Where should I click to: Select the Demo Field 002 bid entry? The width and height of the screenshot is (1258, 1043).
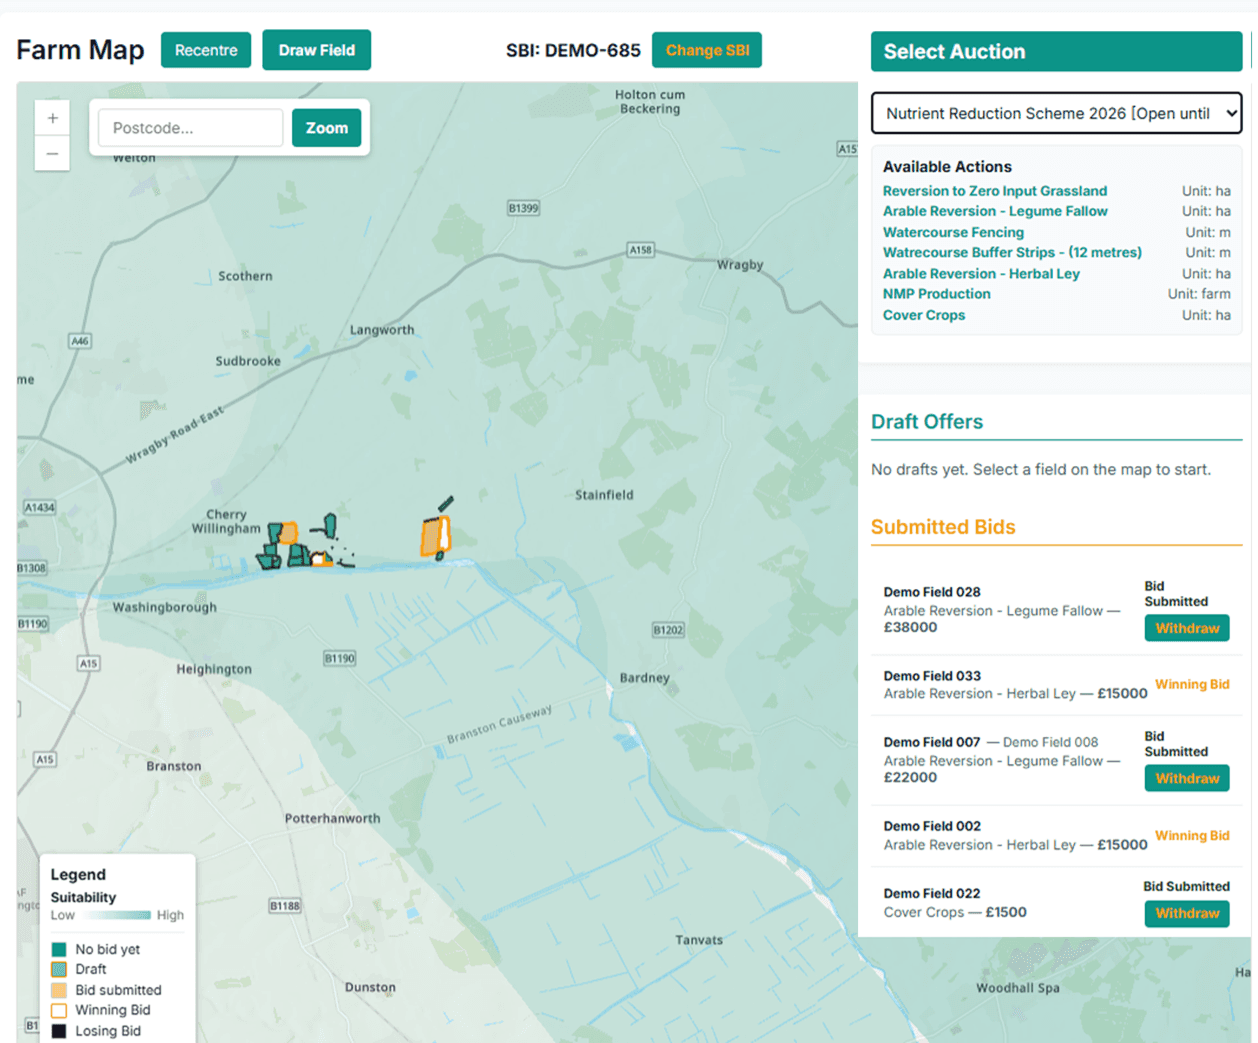pos(1056,836)
